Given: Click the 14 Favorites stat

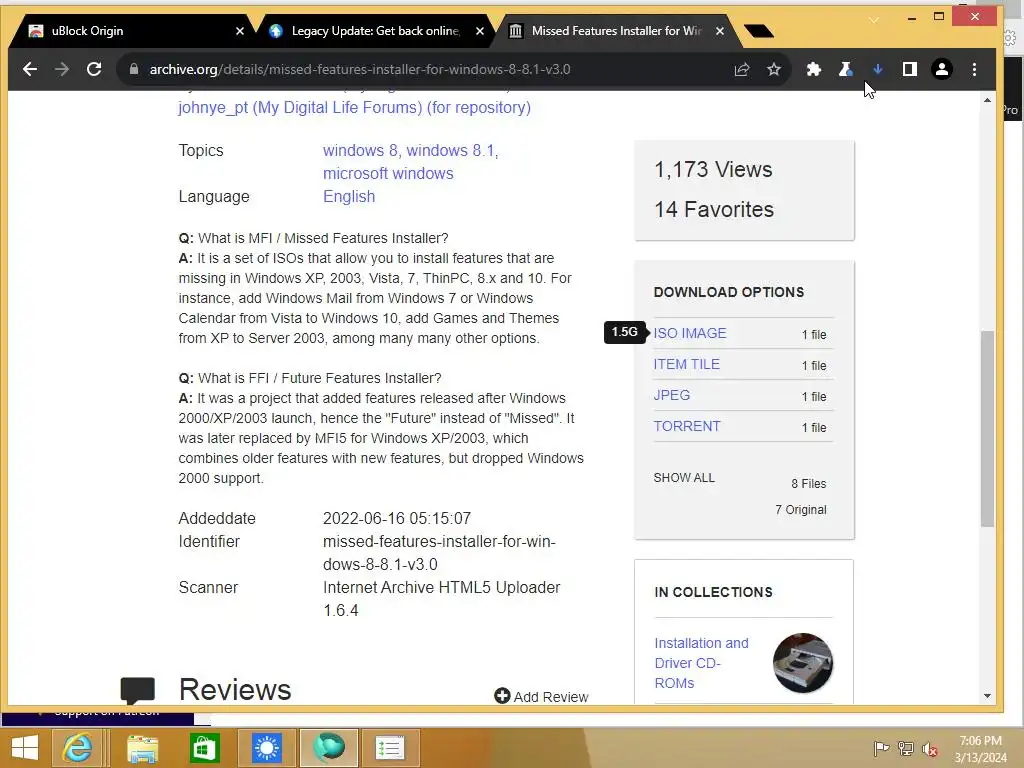Looking at the screenshot, I should pyautogui.click(x=714, y=210).
